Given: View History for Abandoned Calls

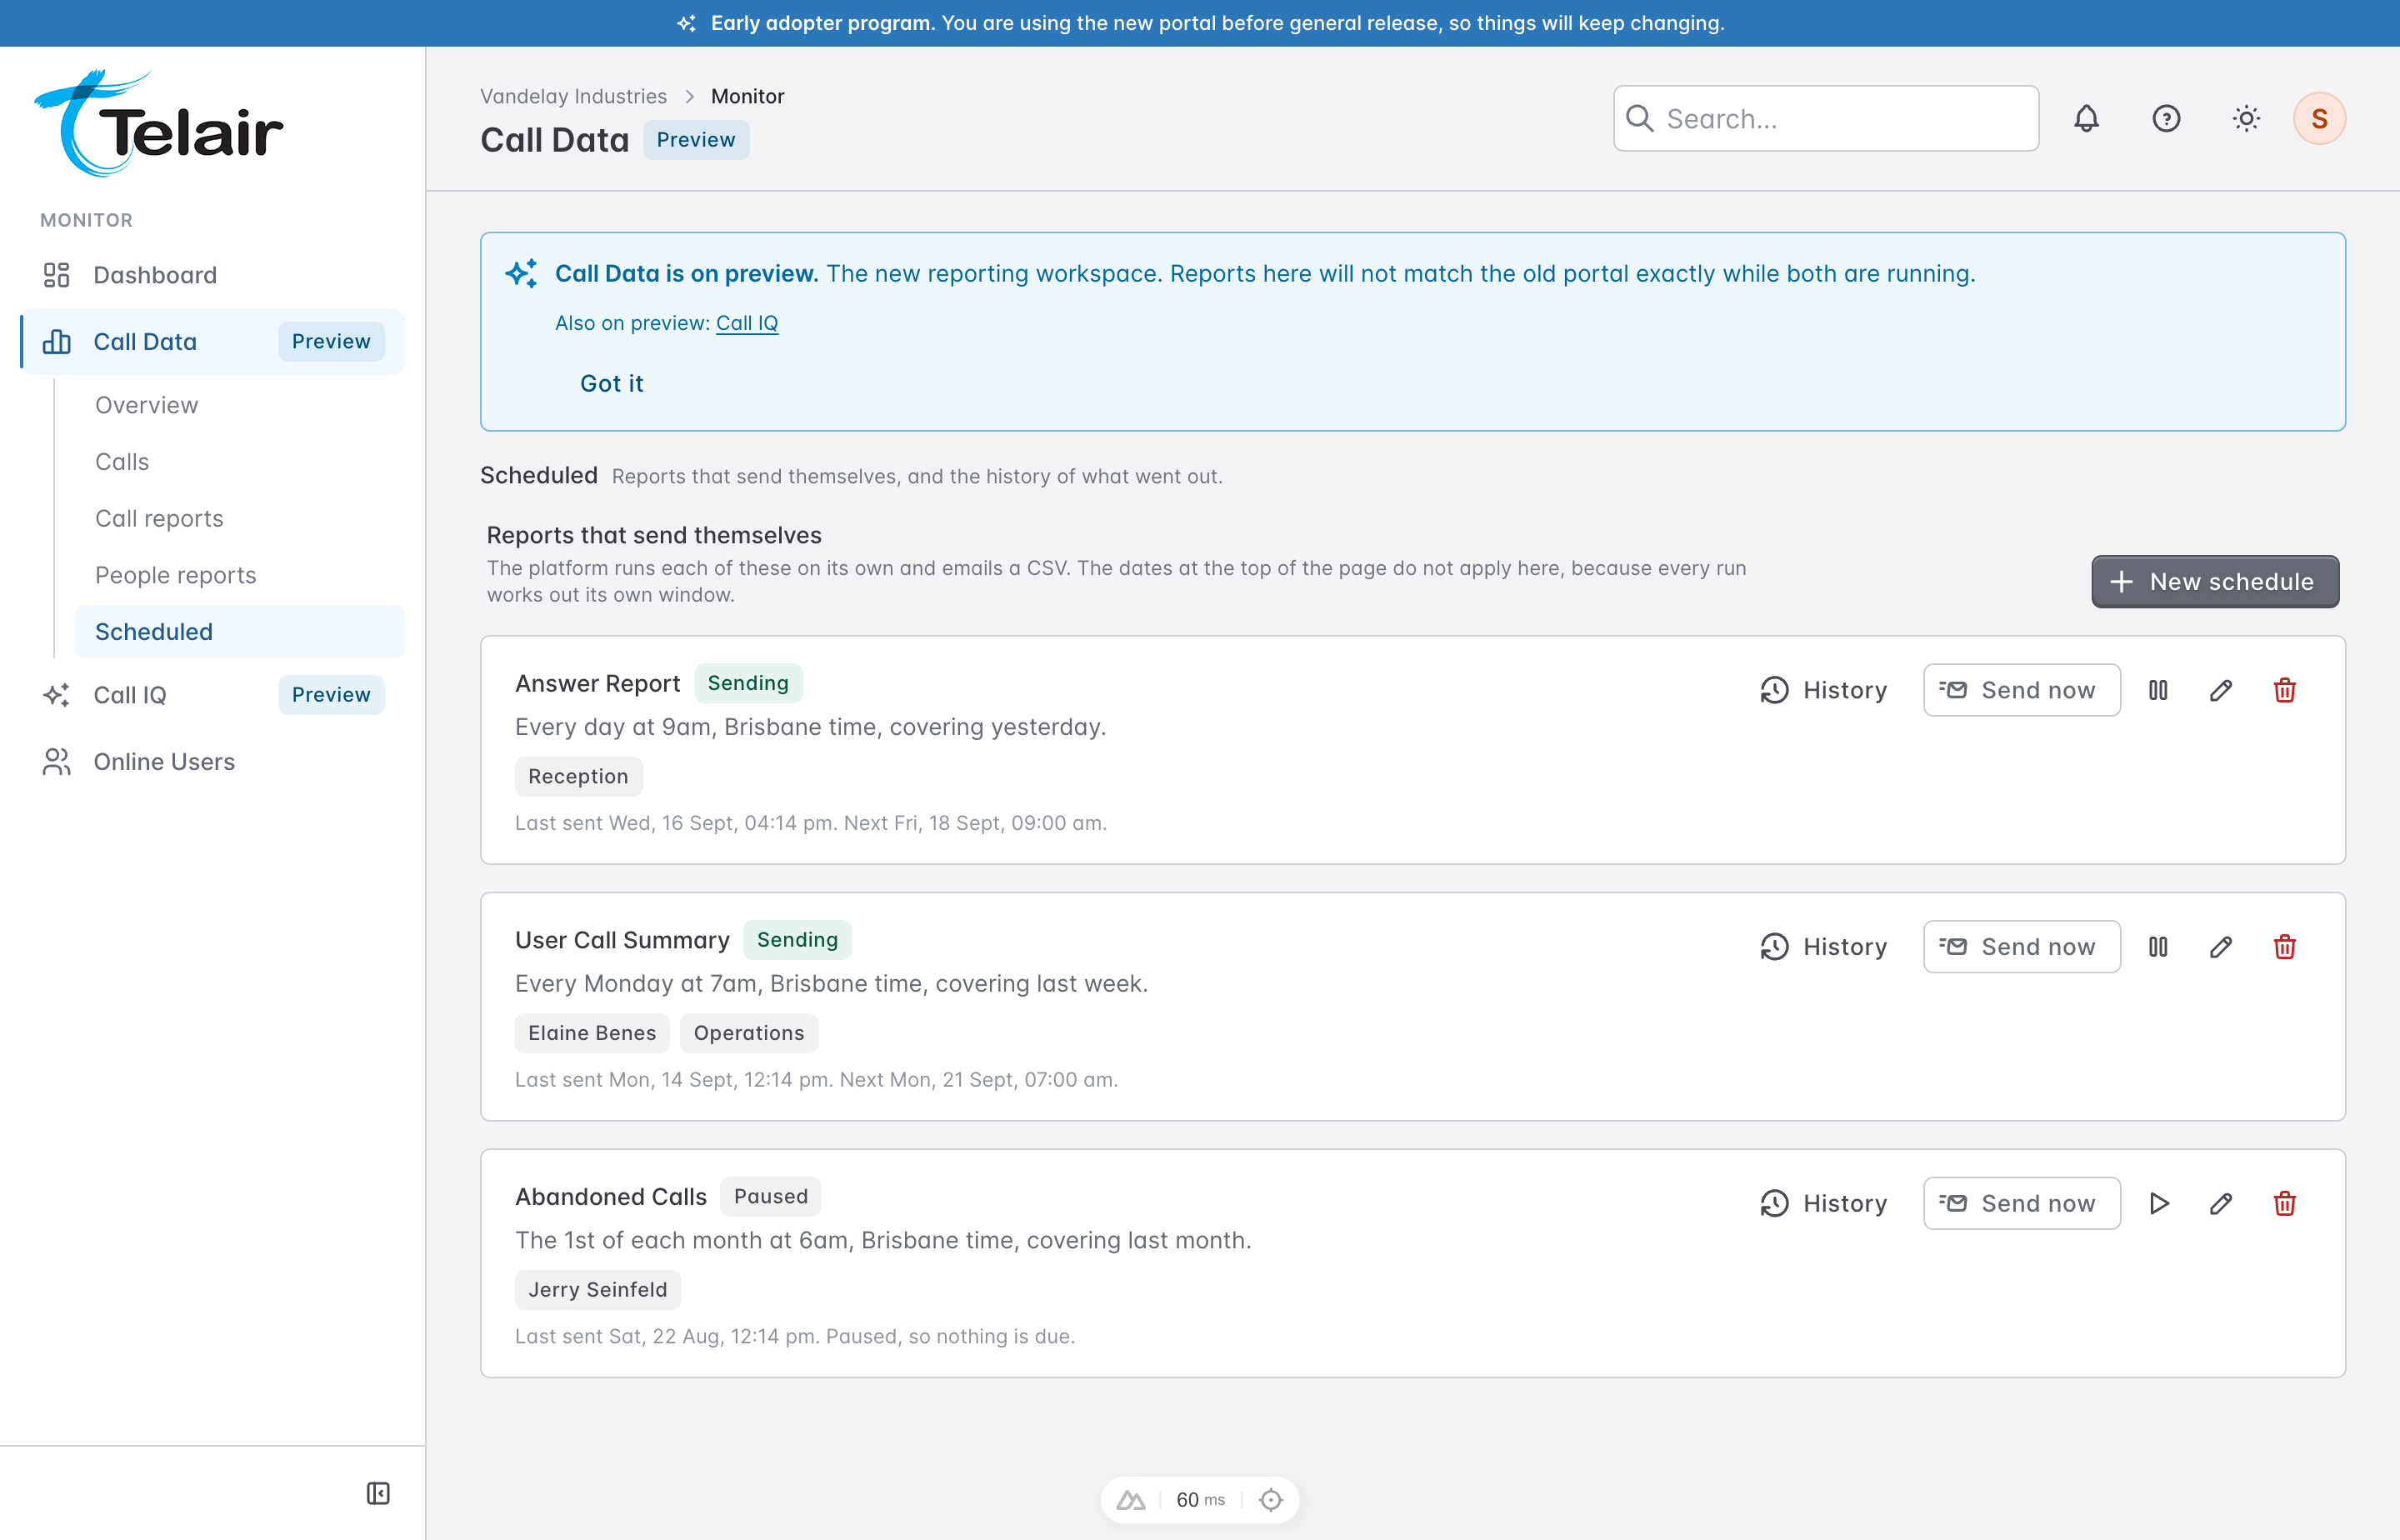Looking at the screenshot, I should click(1824, 1204).
